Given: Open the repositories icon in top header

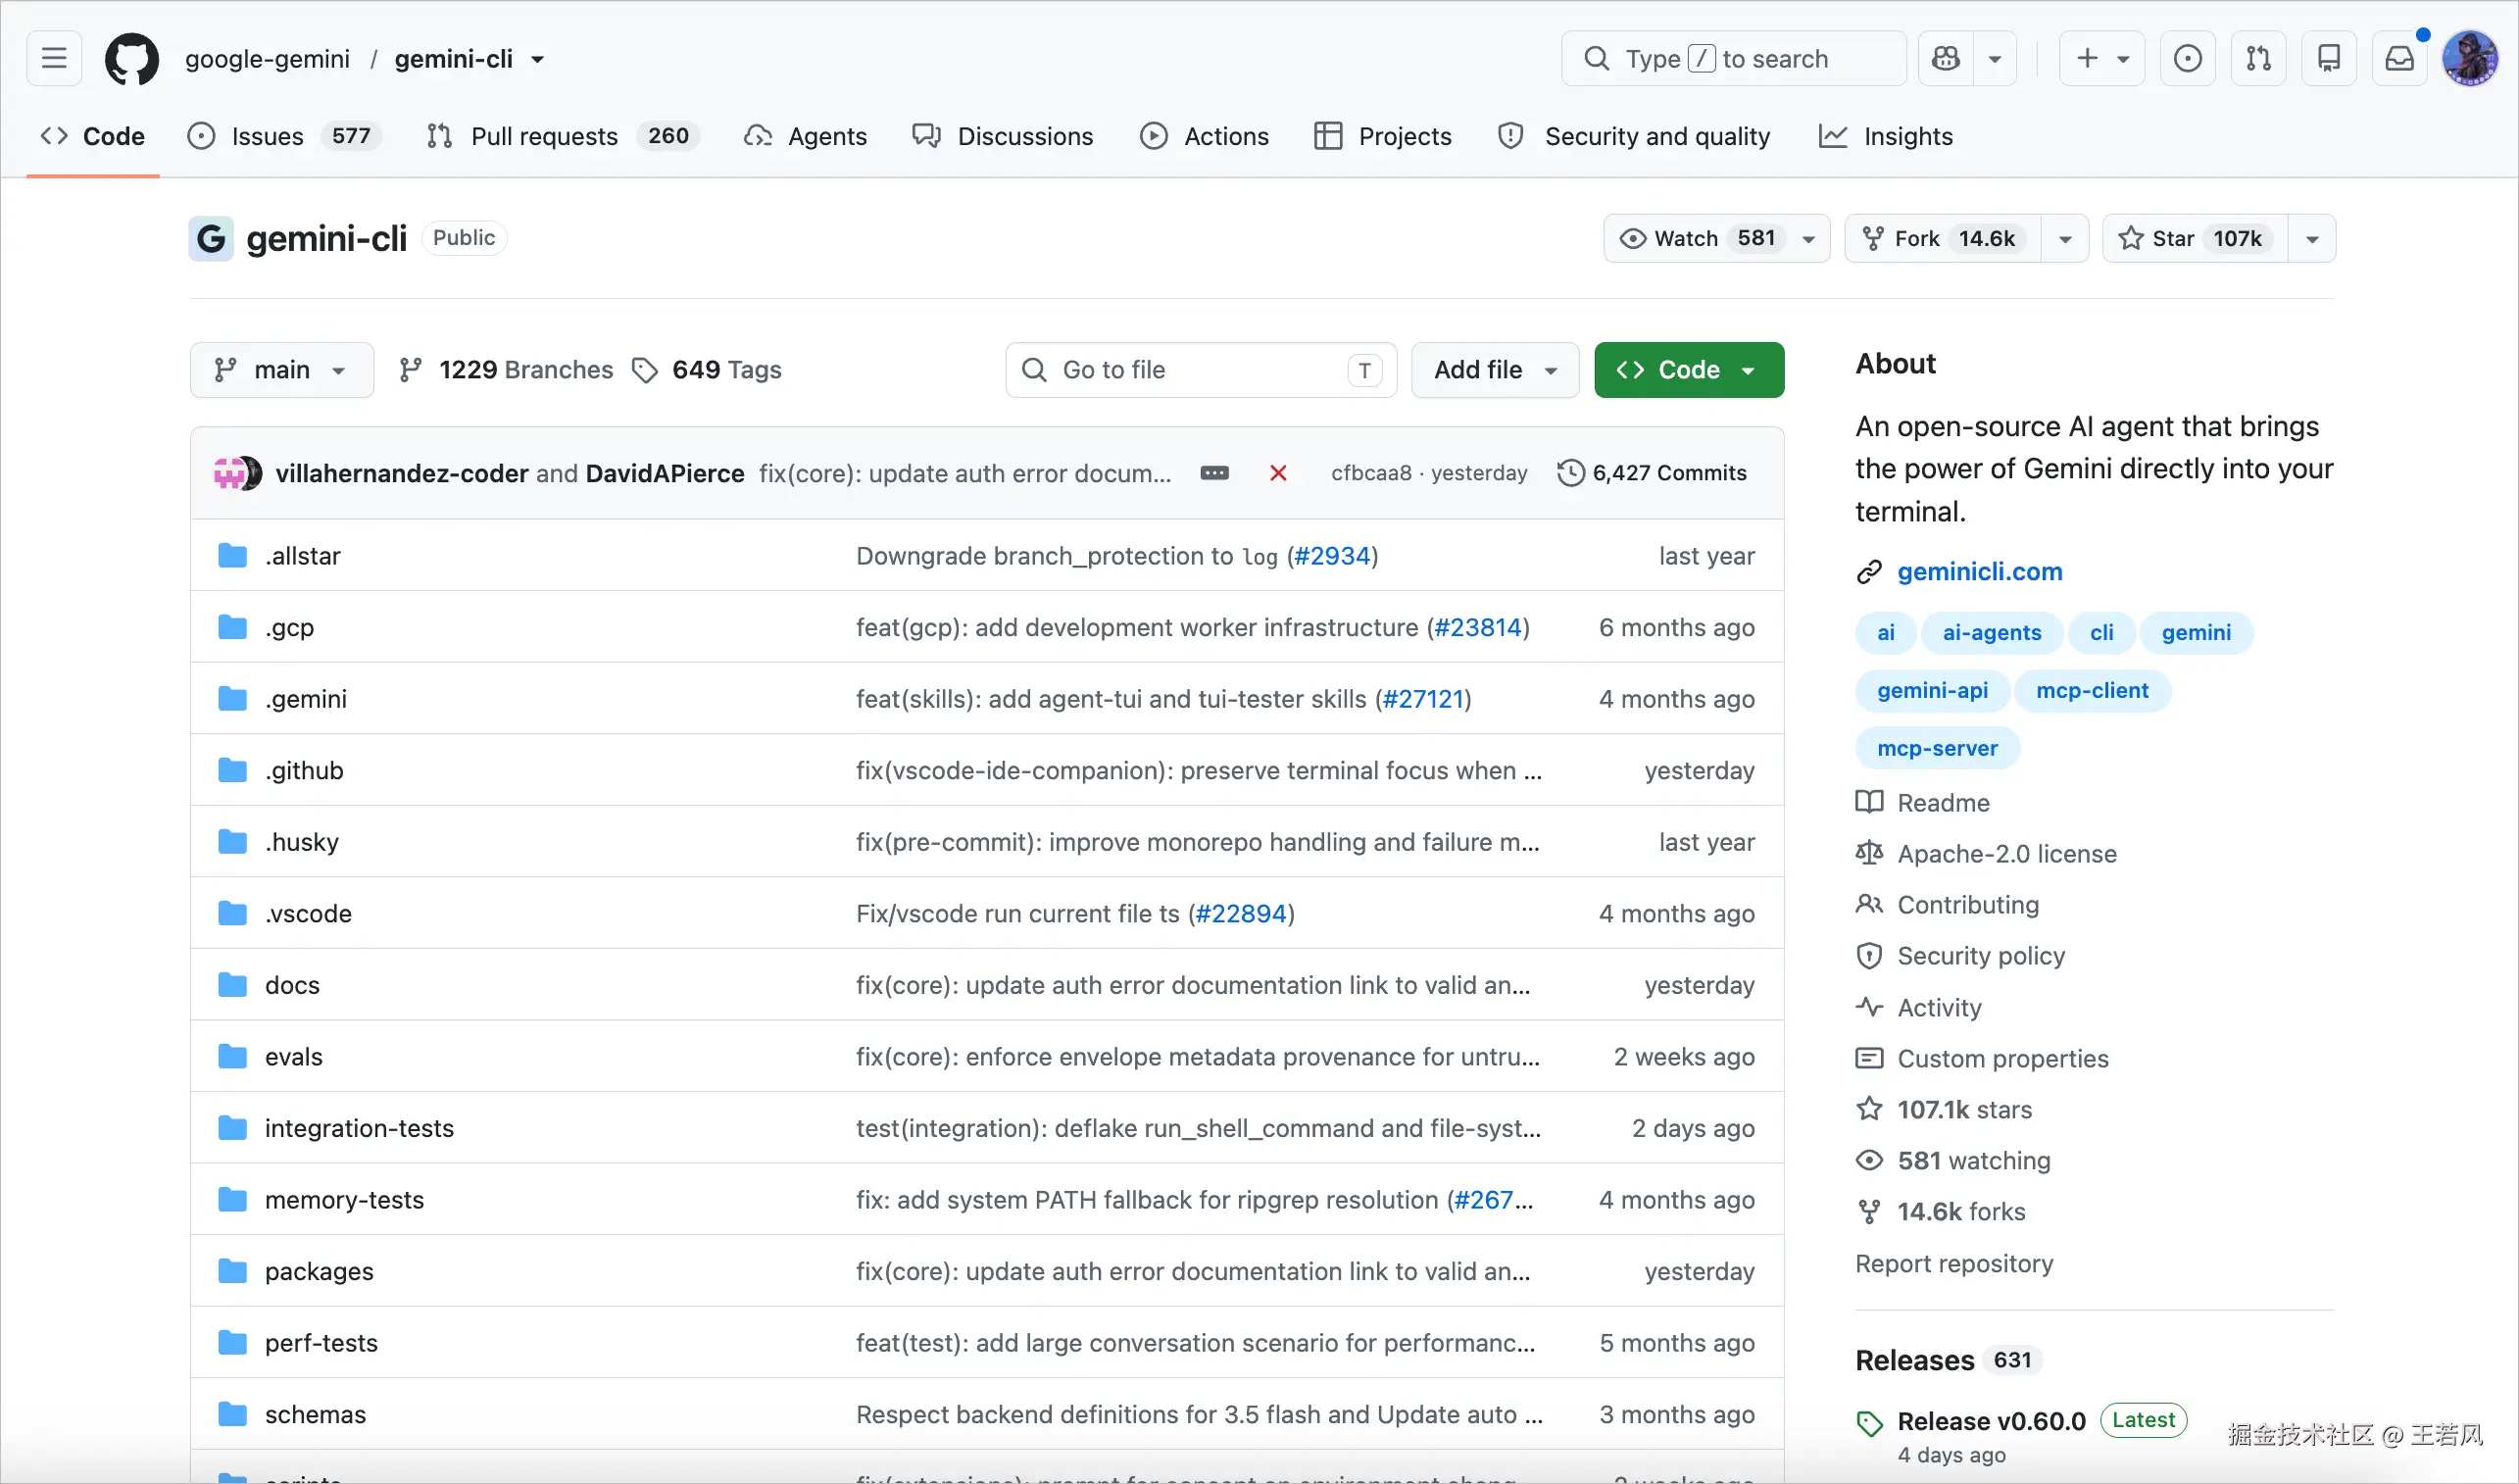Looking at the screenshot, I should coord(2329,59).
